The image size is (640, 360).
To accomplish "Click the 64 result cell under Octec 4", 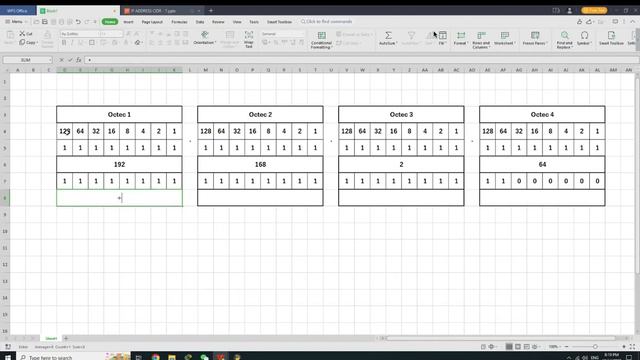I will pyautogui.click(x=542, y=164).
